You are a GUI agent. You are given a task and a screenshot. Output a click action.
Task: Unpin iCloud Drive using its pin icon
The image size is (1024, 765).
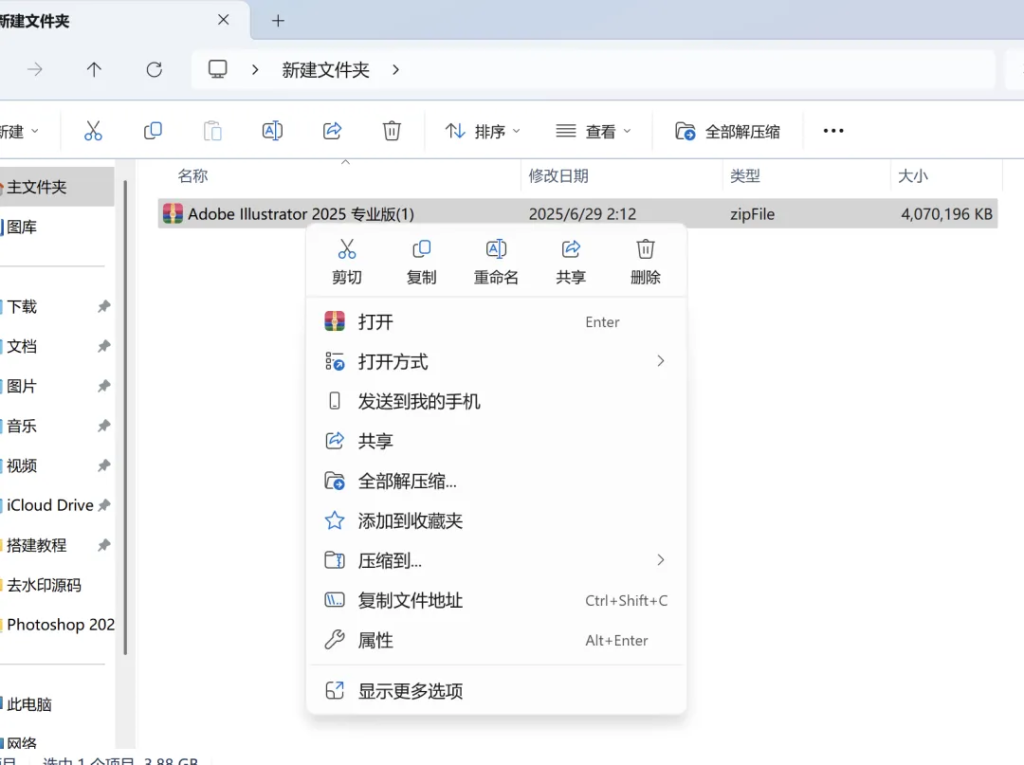[104, 505]
